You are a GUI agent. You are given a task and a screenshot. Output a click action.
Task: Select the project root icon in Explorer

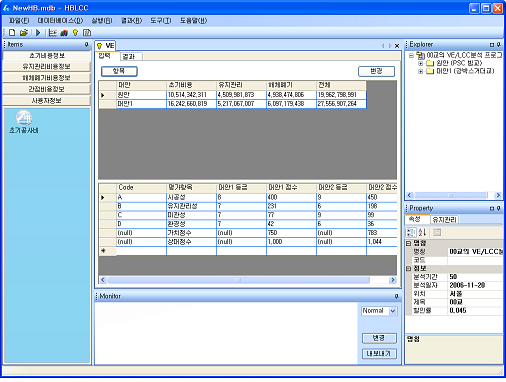[420, 55]
